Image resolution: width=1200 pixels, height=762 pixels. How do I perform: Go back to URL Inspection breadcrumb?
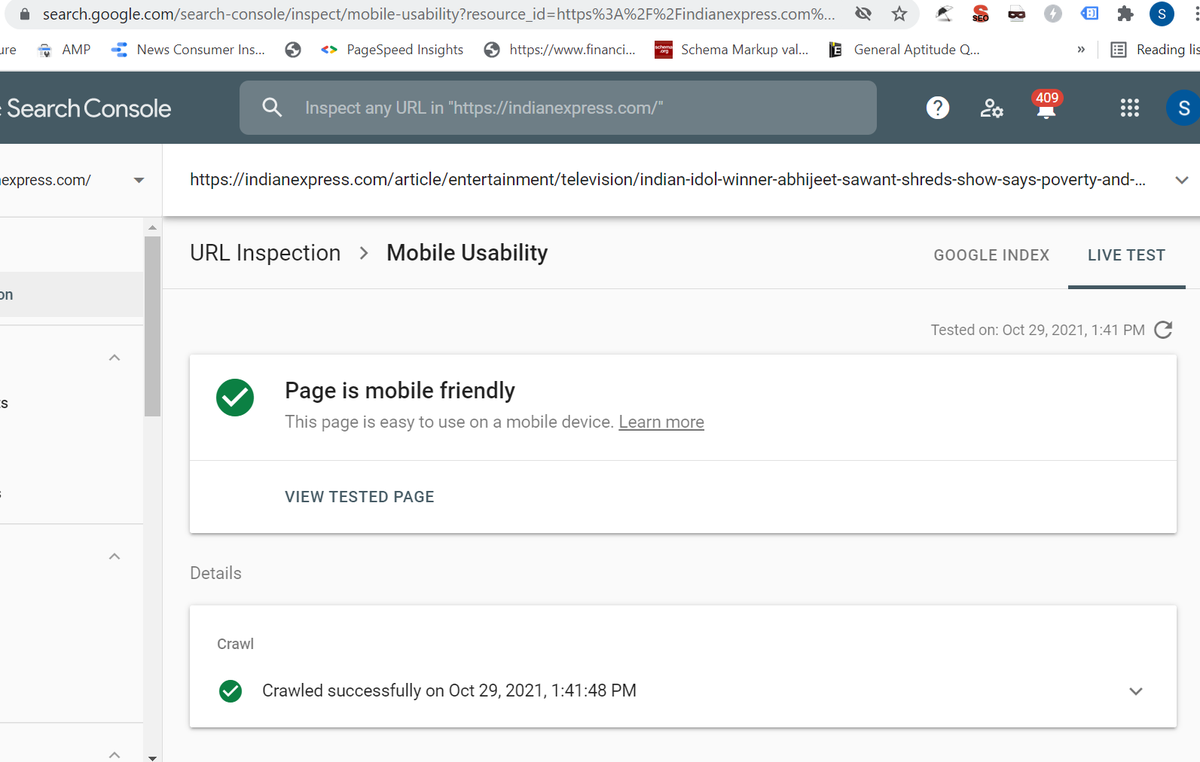265,253
